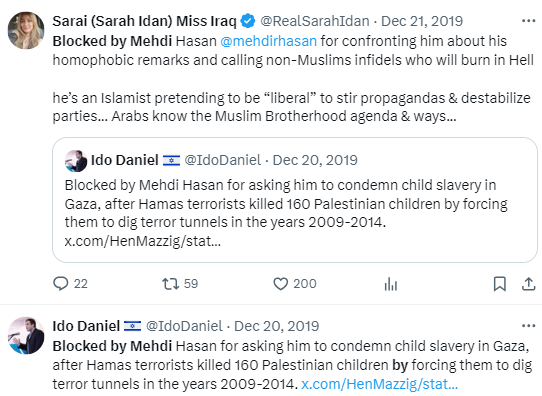Click the @IdoDaniel handle in bottom tweet
The height and width of the screenshot is (396, 542).
pos(184,326)
